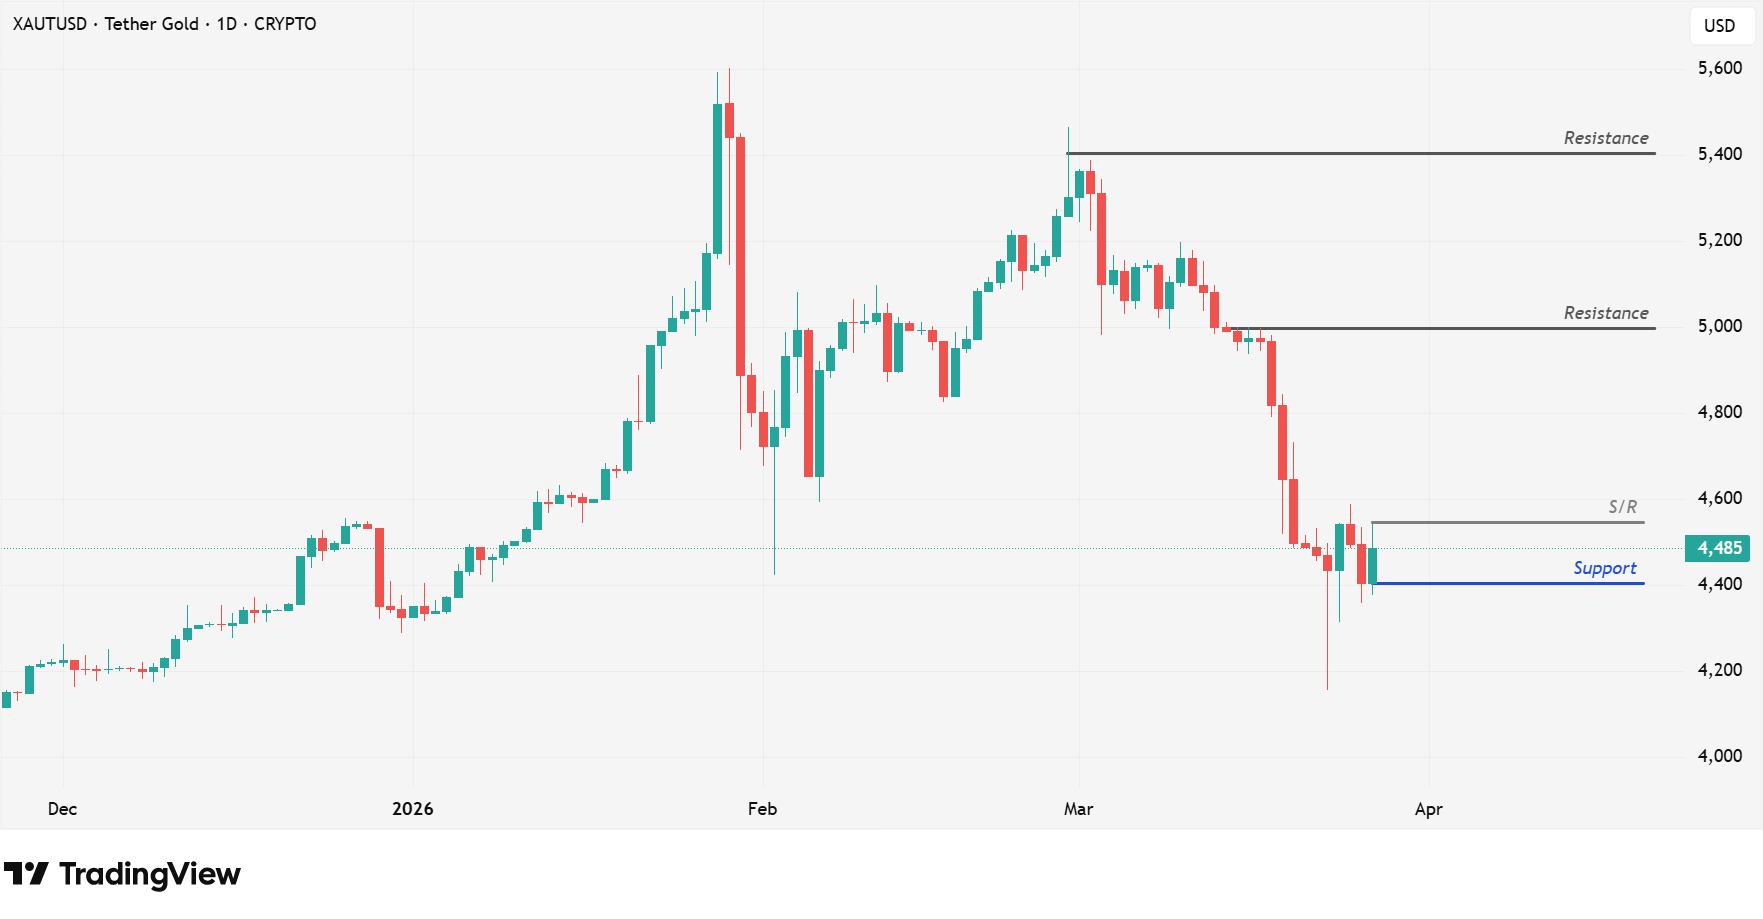This screenshot has height=919, width=1763.
Task: Click the blue Support label
Action: tap(1604, 568)
